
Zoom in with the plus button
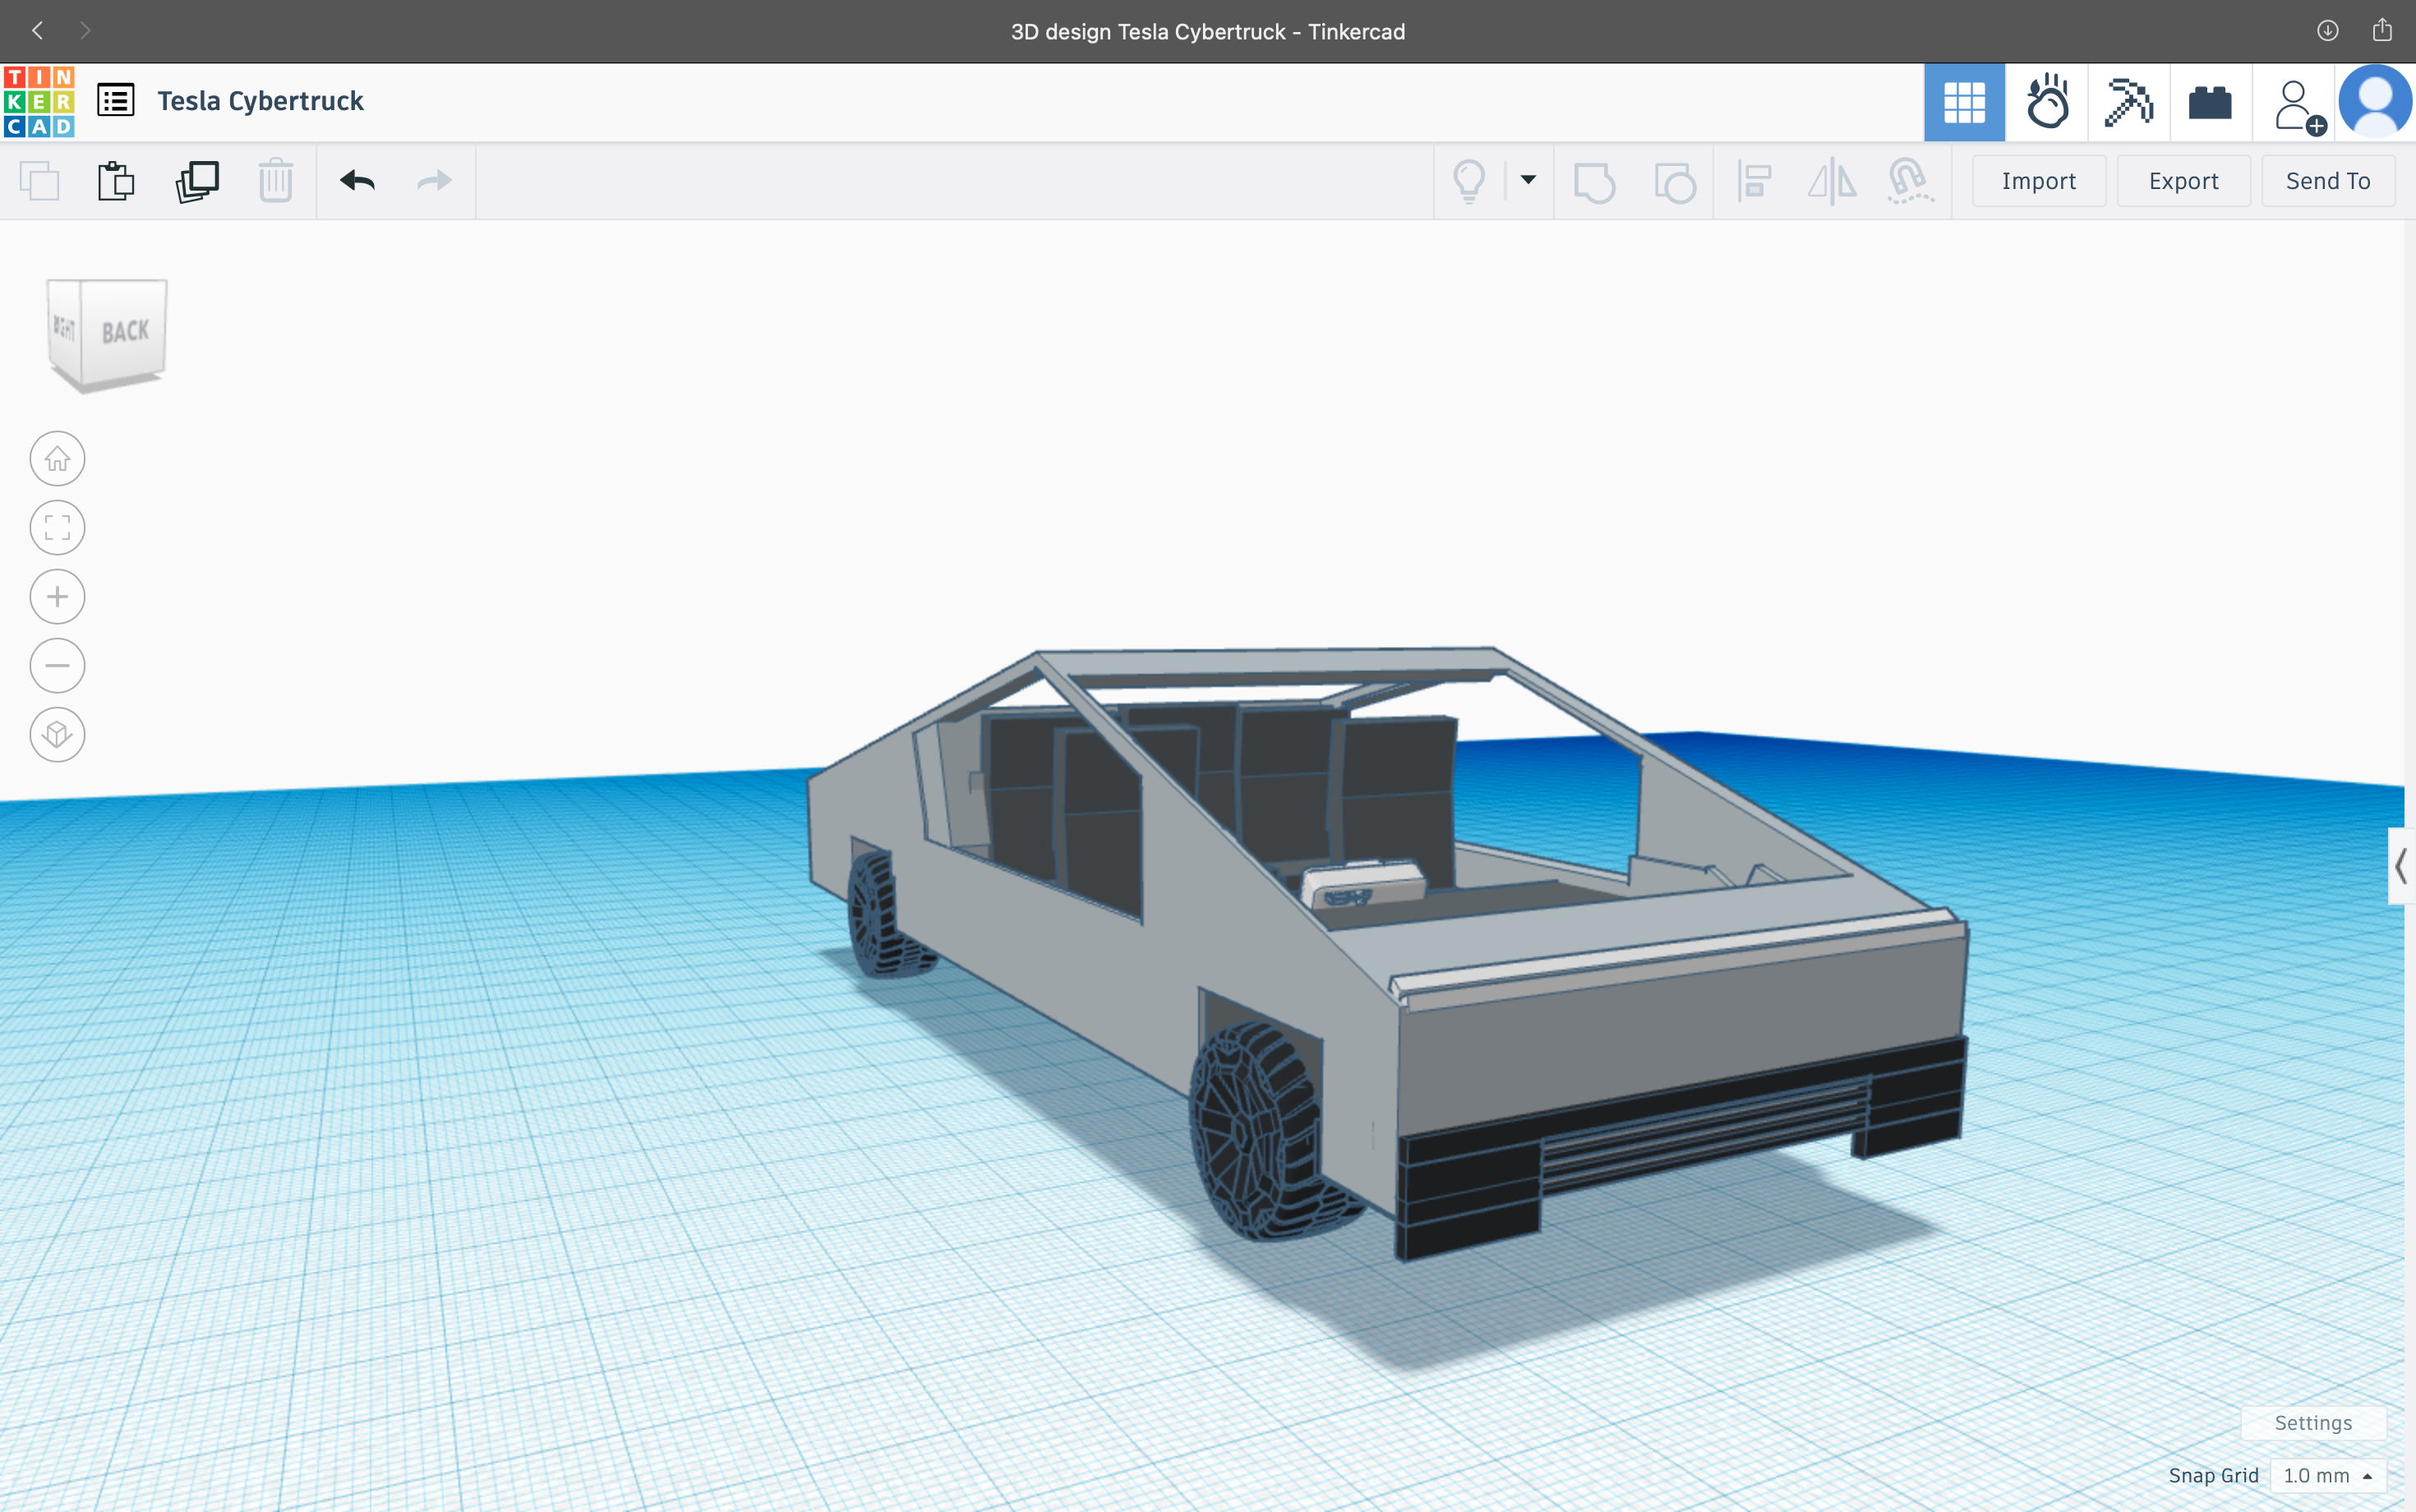pos(57,597)
